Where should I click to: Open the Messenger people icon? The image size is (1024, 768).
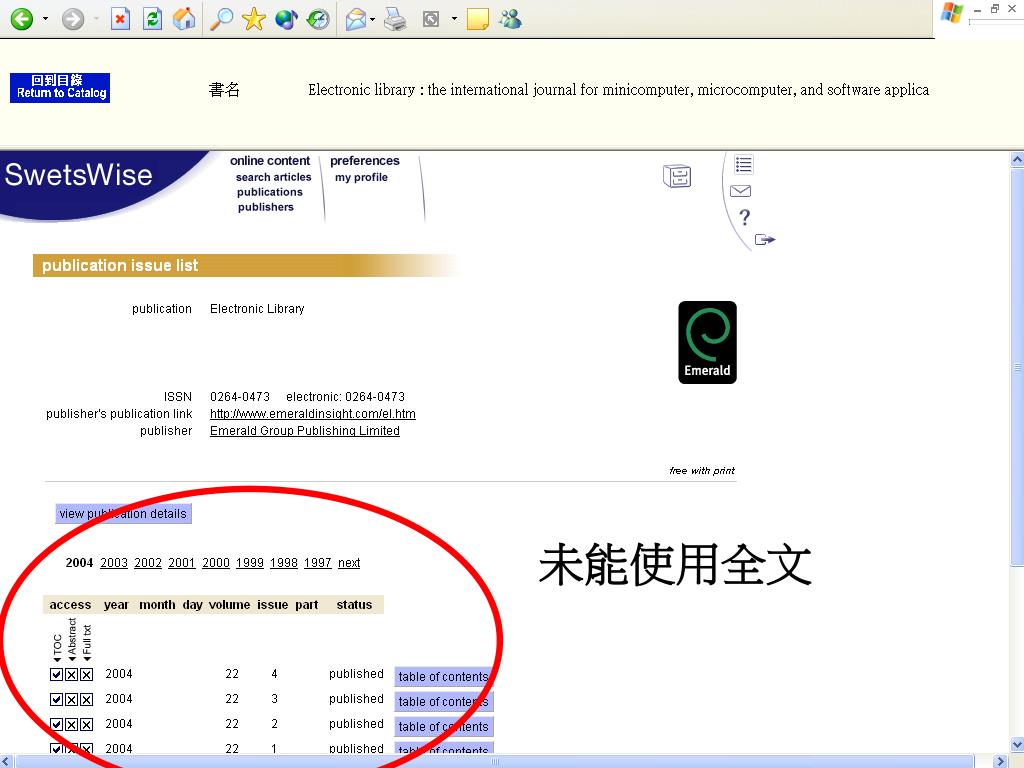[510, 19]
